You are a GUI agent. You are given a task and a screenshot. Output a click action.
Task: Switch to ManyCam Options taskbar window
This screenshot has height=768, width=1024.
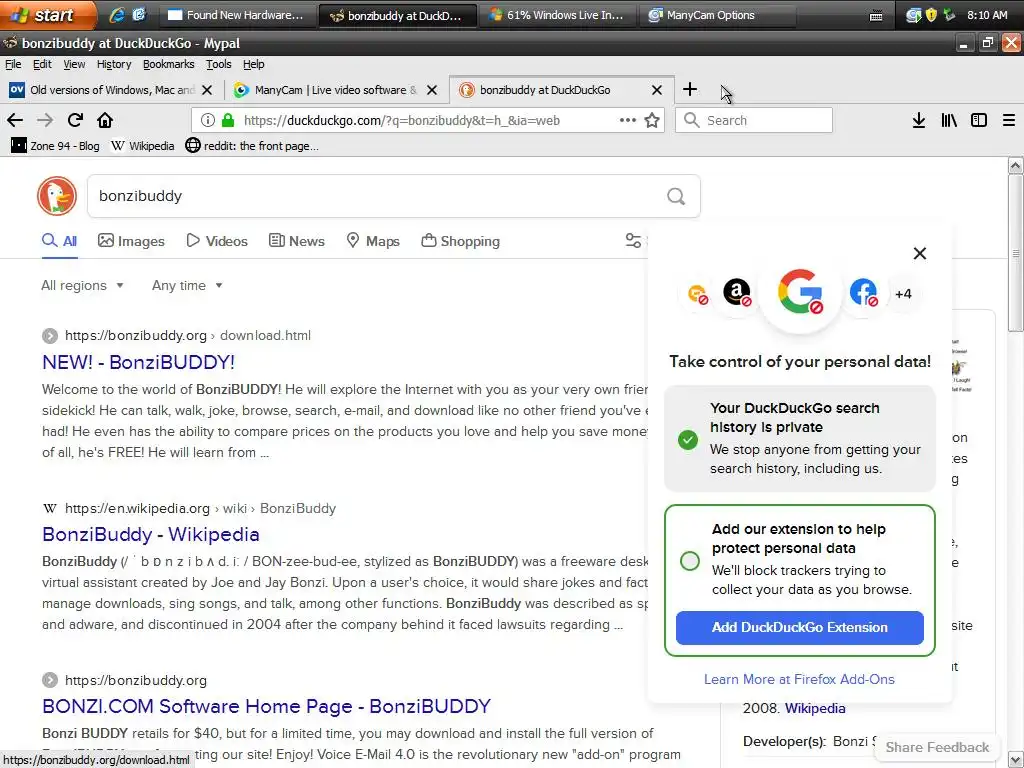coord(718,15)
